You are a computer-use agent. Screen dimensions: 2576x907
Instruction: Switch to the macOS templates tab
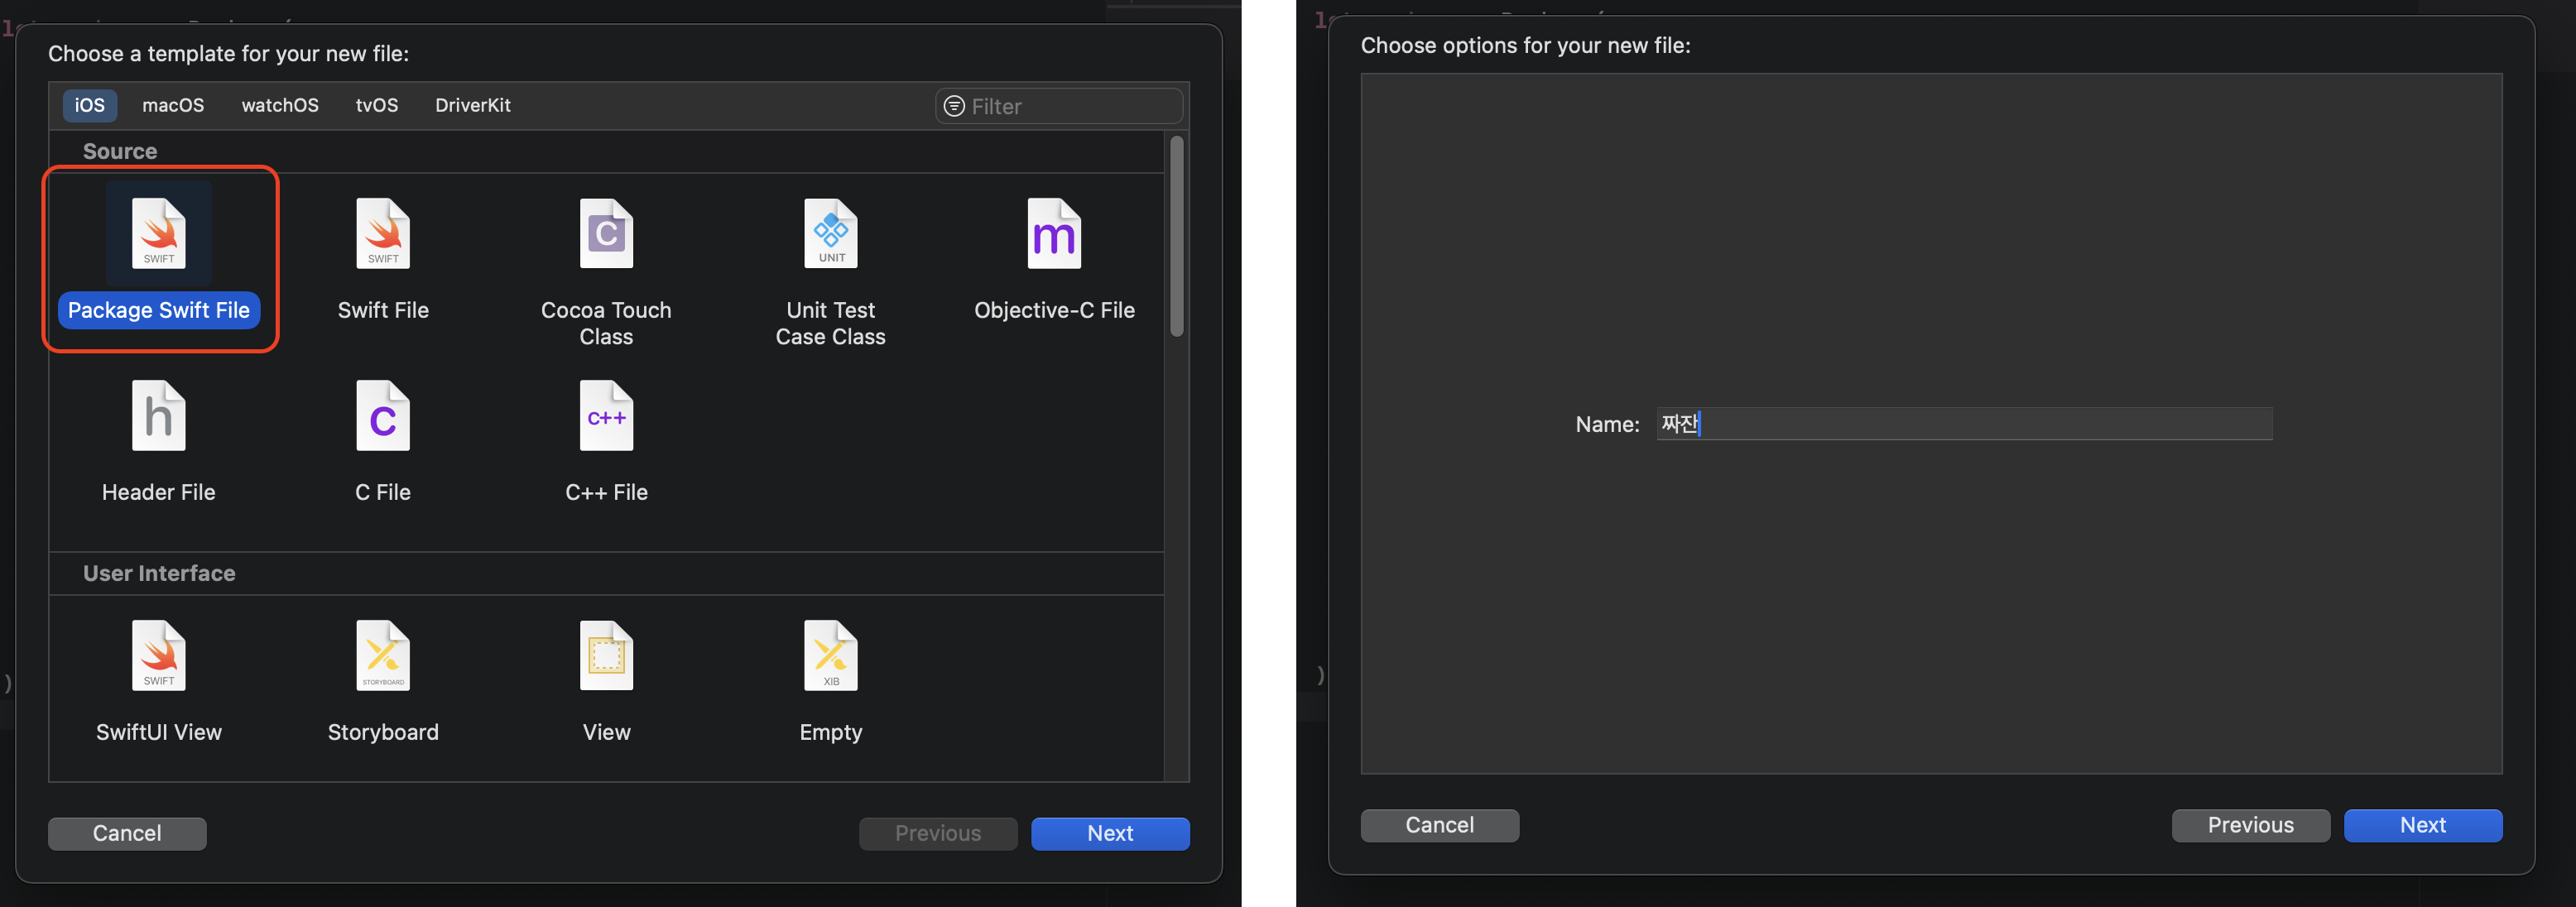click(172, 105)
